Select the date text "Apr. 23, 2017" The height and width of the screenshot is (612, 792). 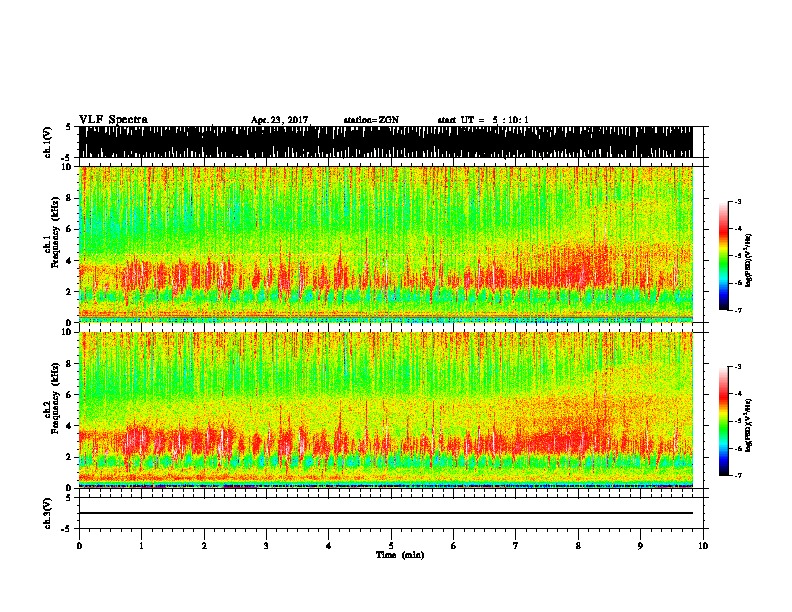(280, 120)
